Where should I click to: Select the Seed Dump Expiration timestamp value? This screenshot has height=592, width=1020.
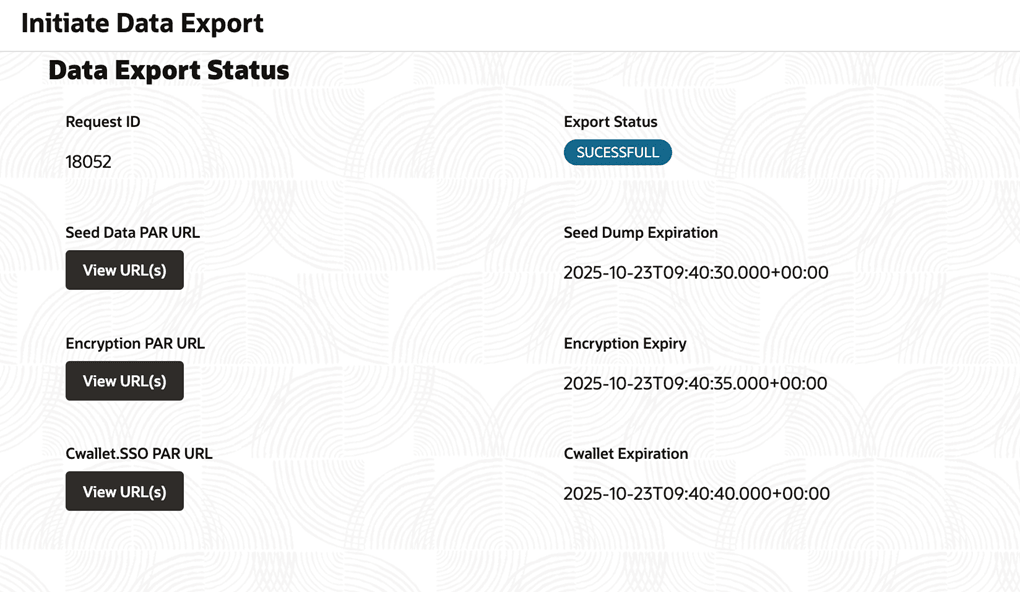point(695,273)
